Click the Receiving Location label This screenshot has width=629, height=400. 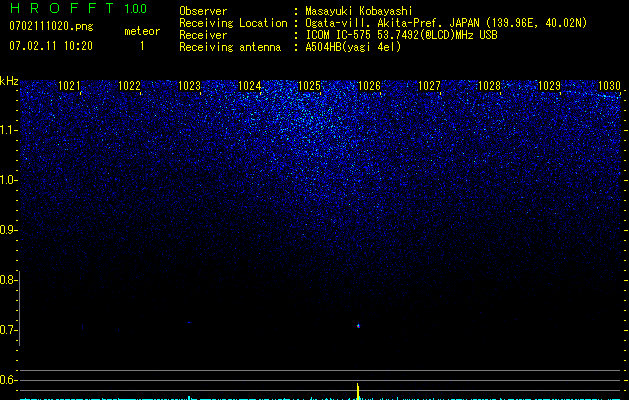point(233,23)
